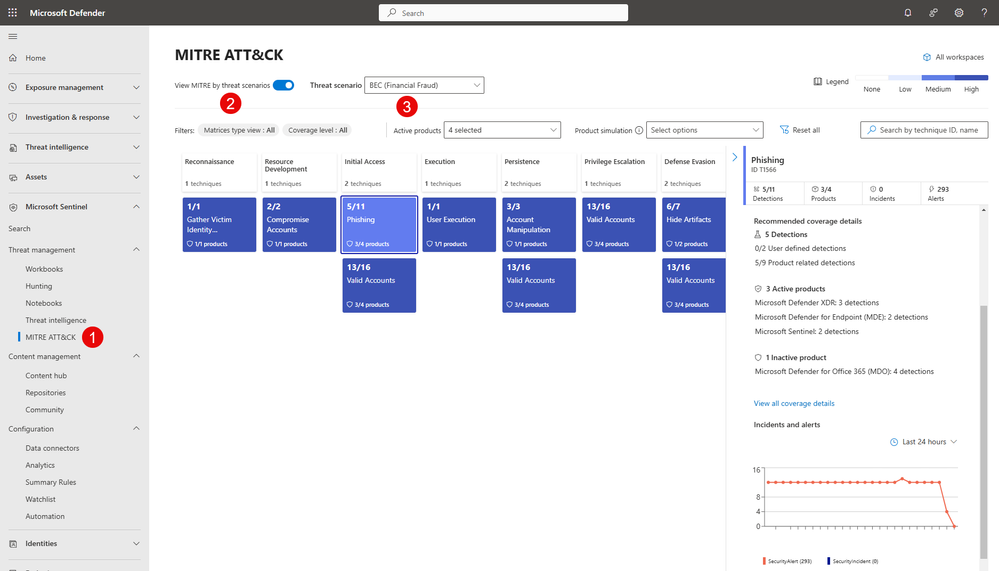999x571 pixels.
Task: Open the app launcher grid icon
Action: [x=12, y=13]
